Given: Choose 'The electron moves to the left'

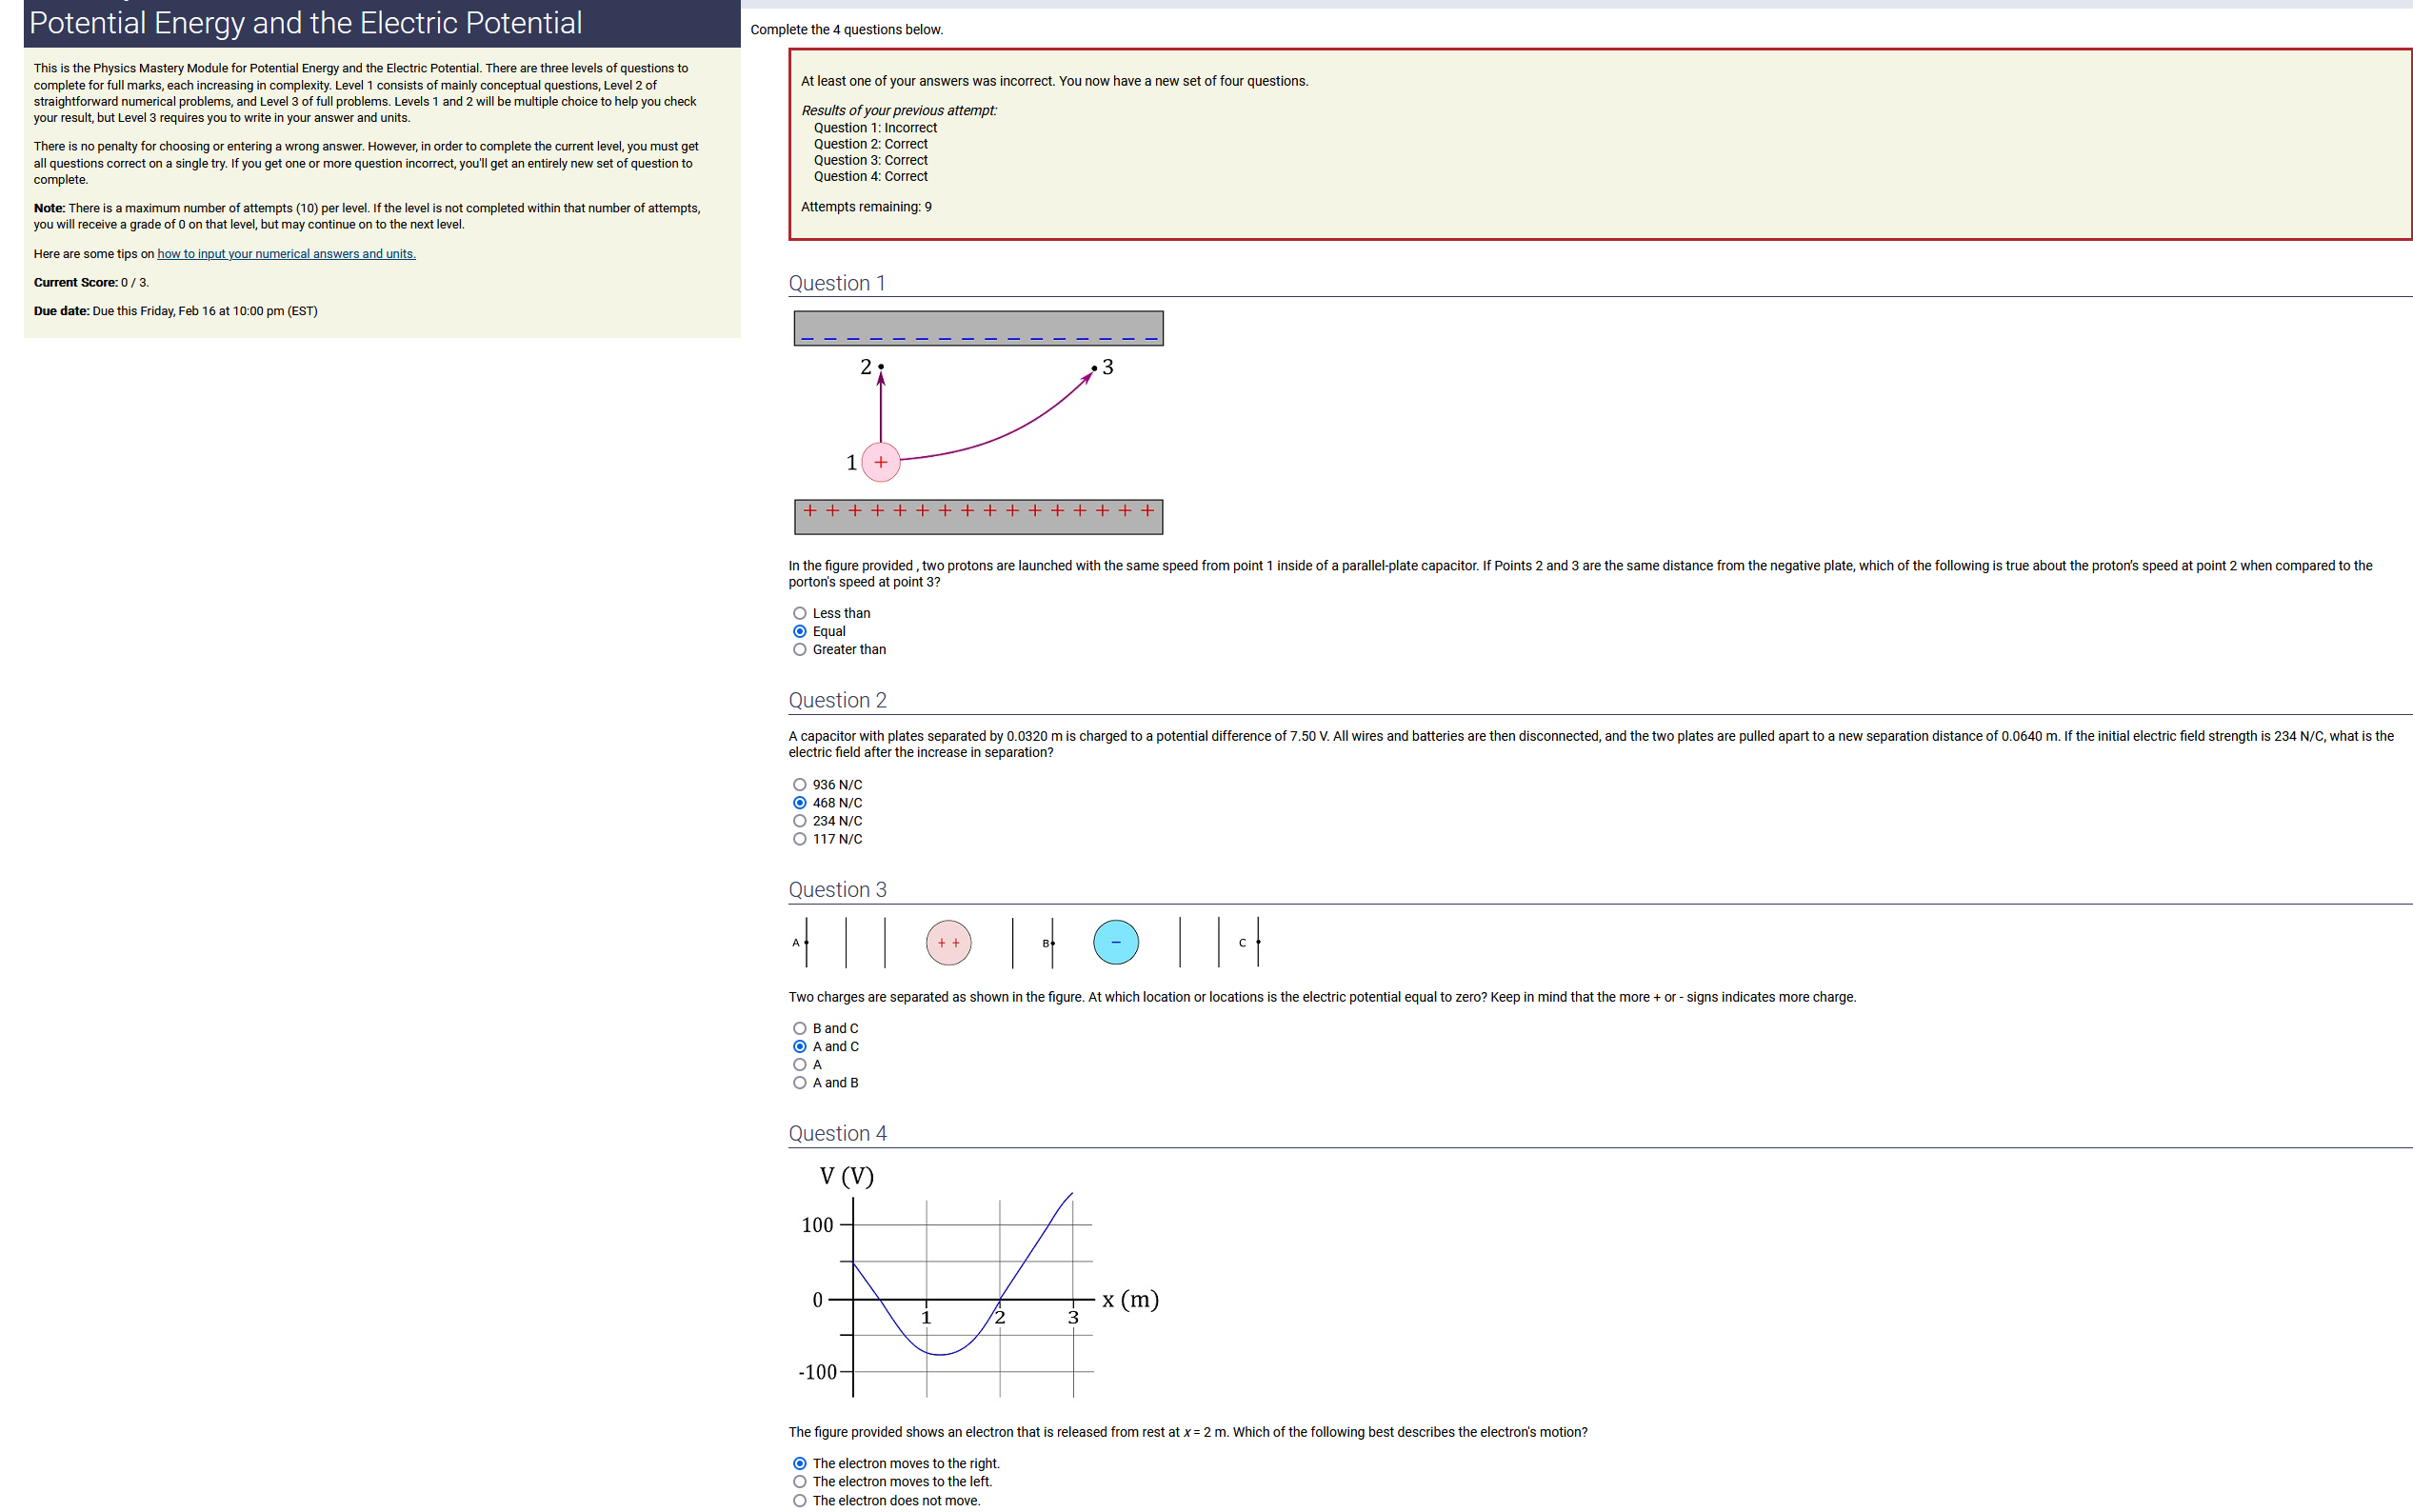Looking at the screenshot, I should [799, 1481].
